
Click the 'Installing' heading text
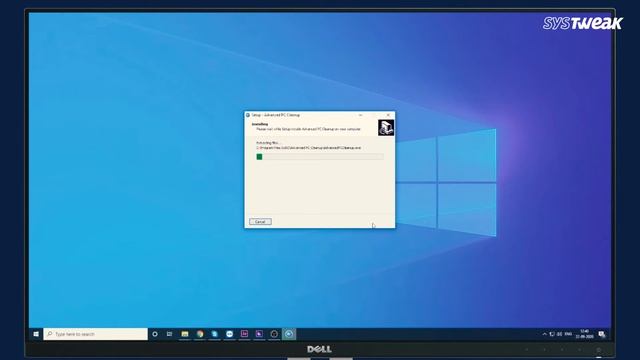pos(260,124)
